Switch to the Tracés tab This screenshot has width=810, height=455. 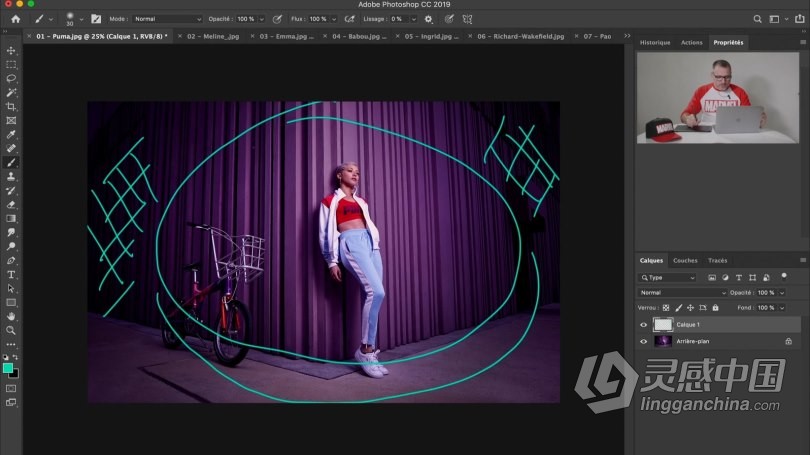(718, 260)
